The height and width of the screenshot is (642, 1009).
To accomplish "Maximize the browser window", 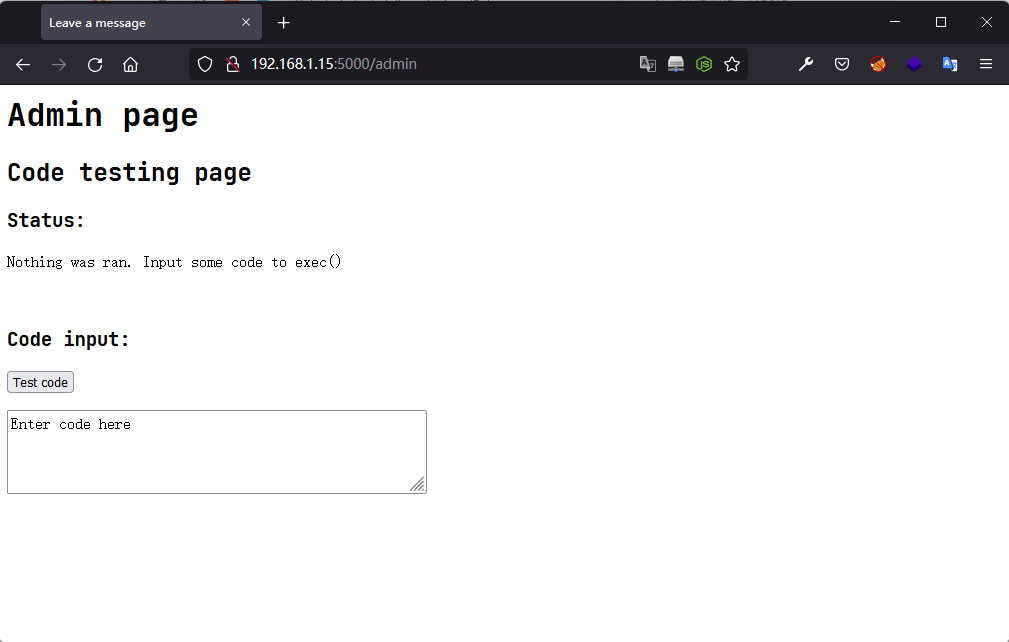I will (x=941, y=23).
